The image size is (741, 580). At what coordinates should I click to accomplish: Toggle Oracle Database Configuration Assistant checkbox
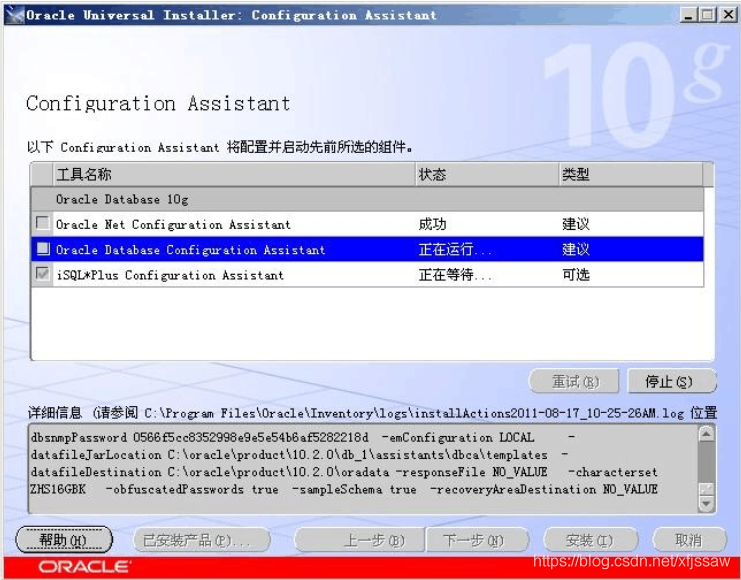click(43, 249)
